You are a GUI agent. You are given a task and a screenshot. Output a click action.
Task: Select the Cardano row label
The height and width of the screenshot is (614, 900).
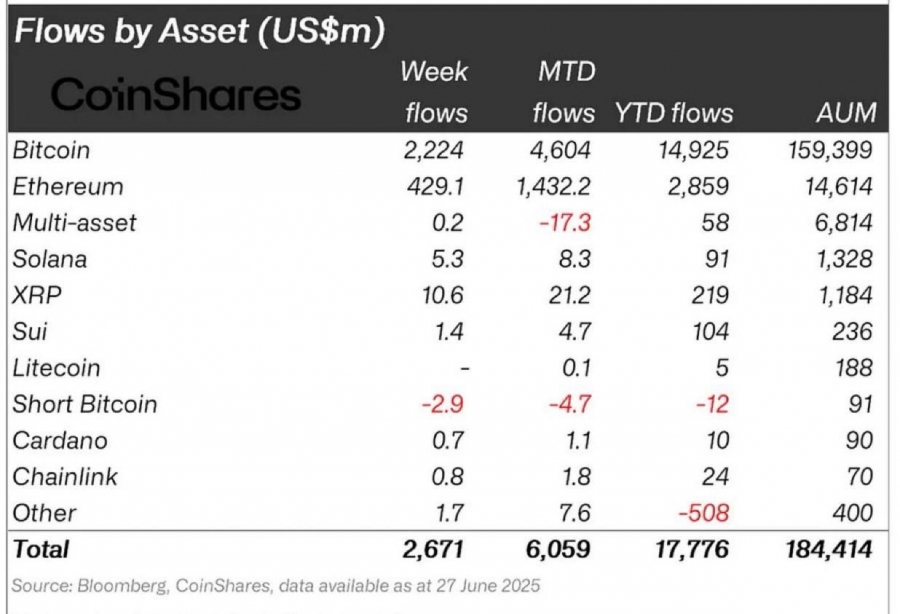(x=60, y=441)
